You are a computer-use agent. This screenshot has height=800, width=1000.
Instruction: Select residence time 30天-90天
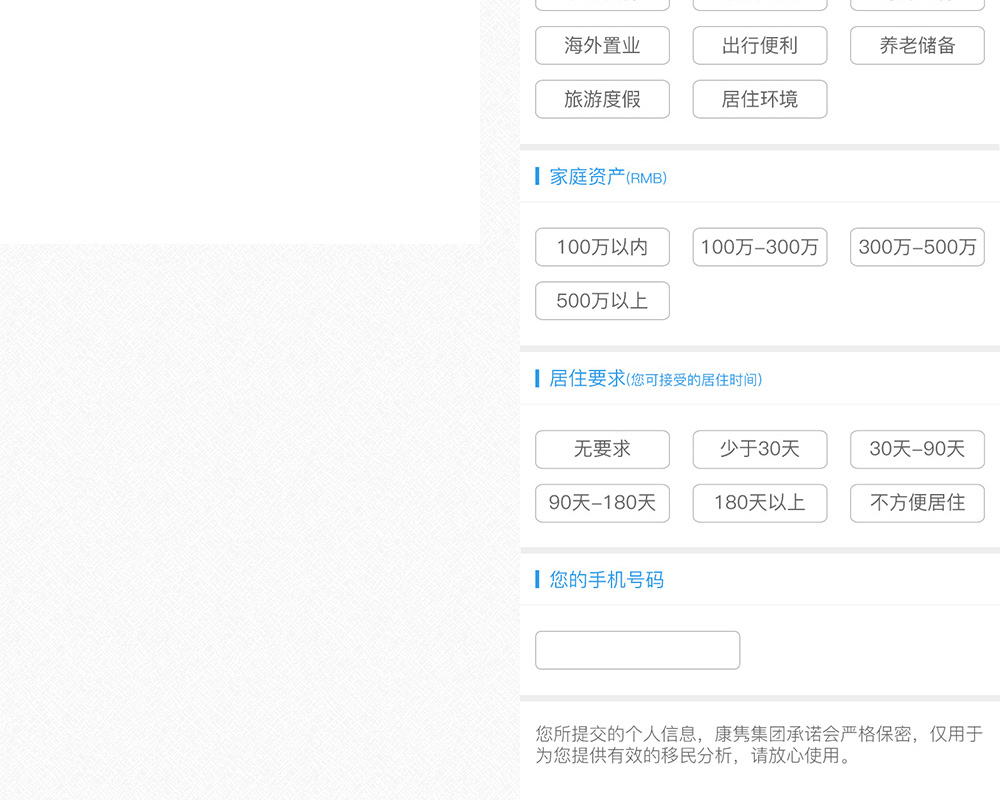tap(917, 449)
